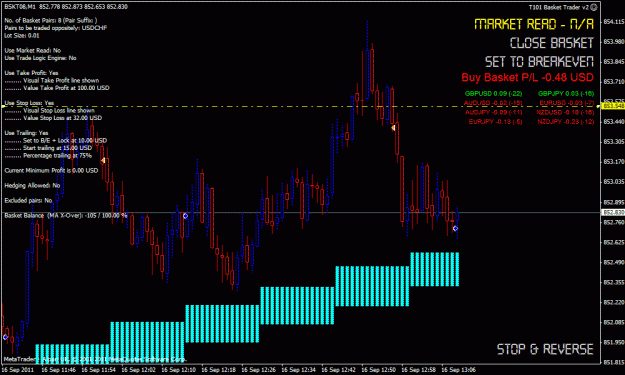
Task: Click the 853.035 price axis label
Action: coord(614,182)
